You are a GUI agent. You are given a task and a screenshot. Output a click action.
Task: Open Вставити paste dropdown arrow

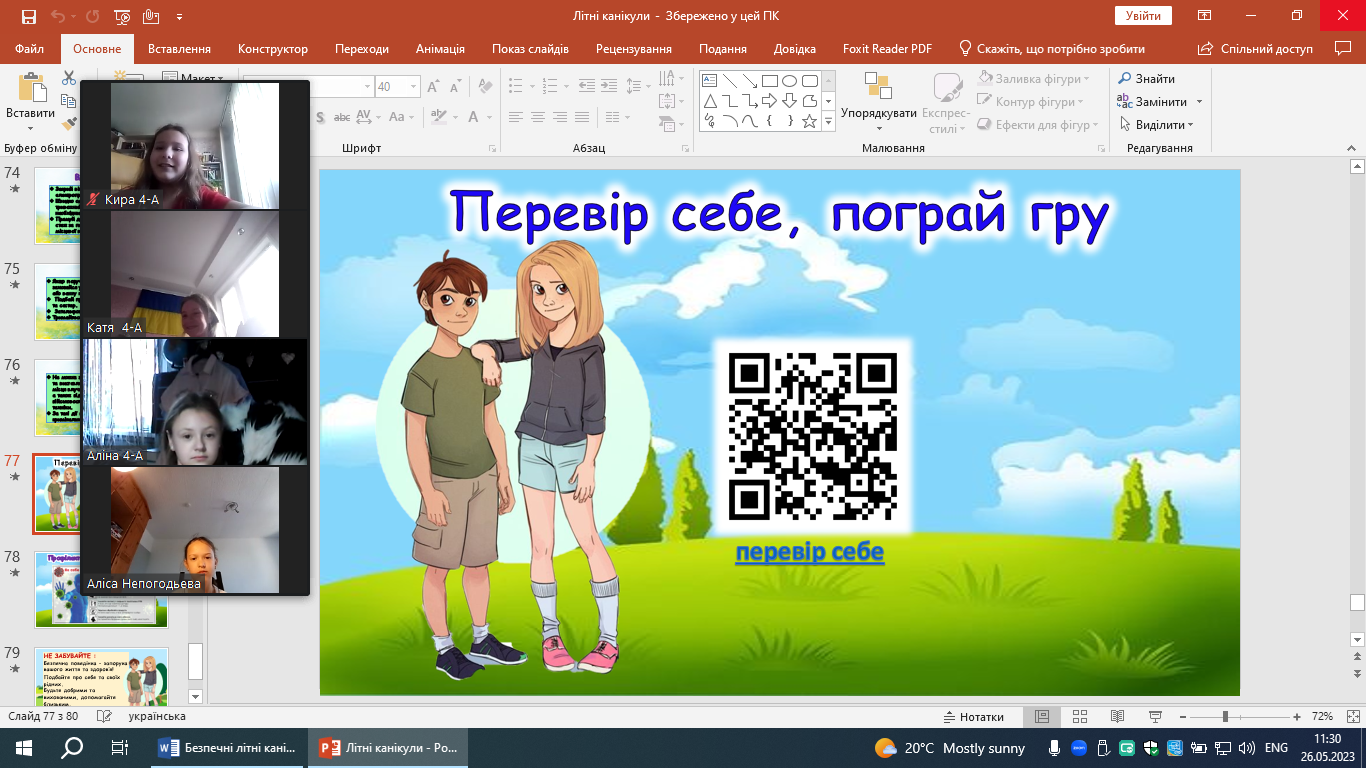tap(30, 128)
